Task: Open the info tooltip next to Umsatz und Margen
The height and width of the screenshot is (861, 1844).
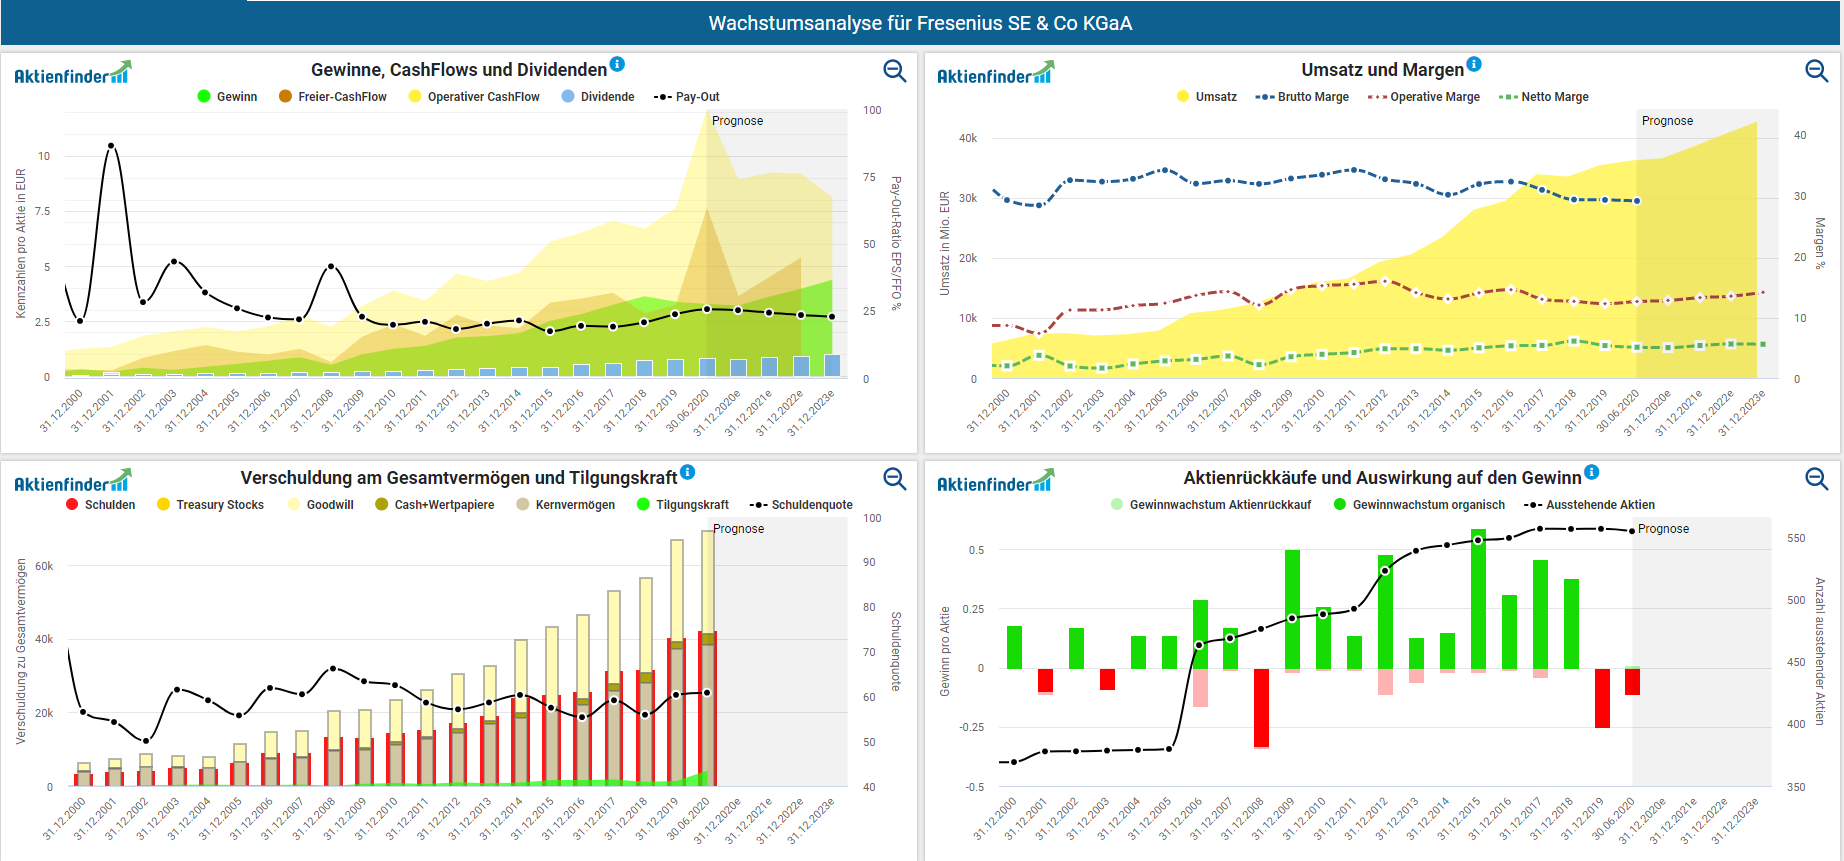Action: (1474, 64)
